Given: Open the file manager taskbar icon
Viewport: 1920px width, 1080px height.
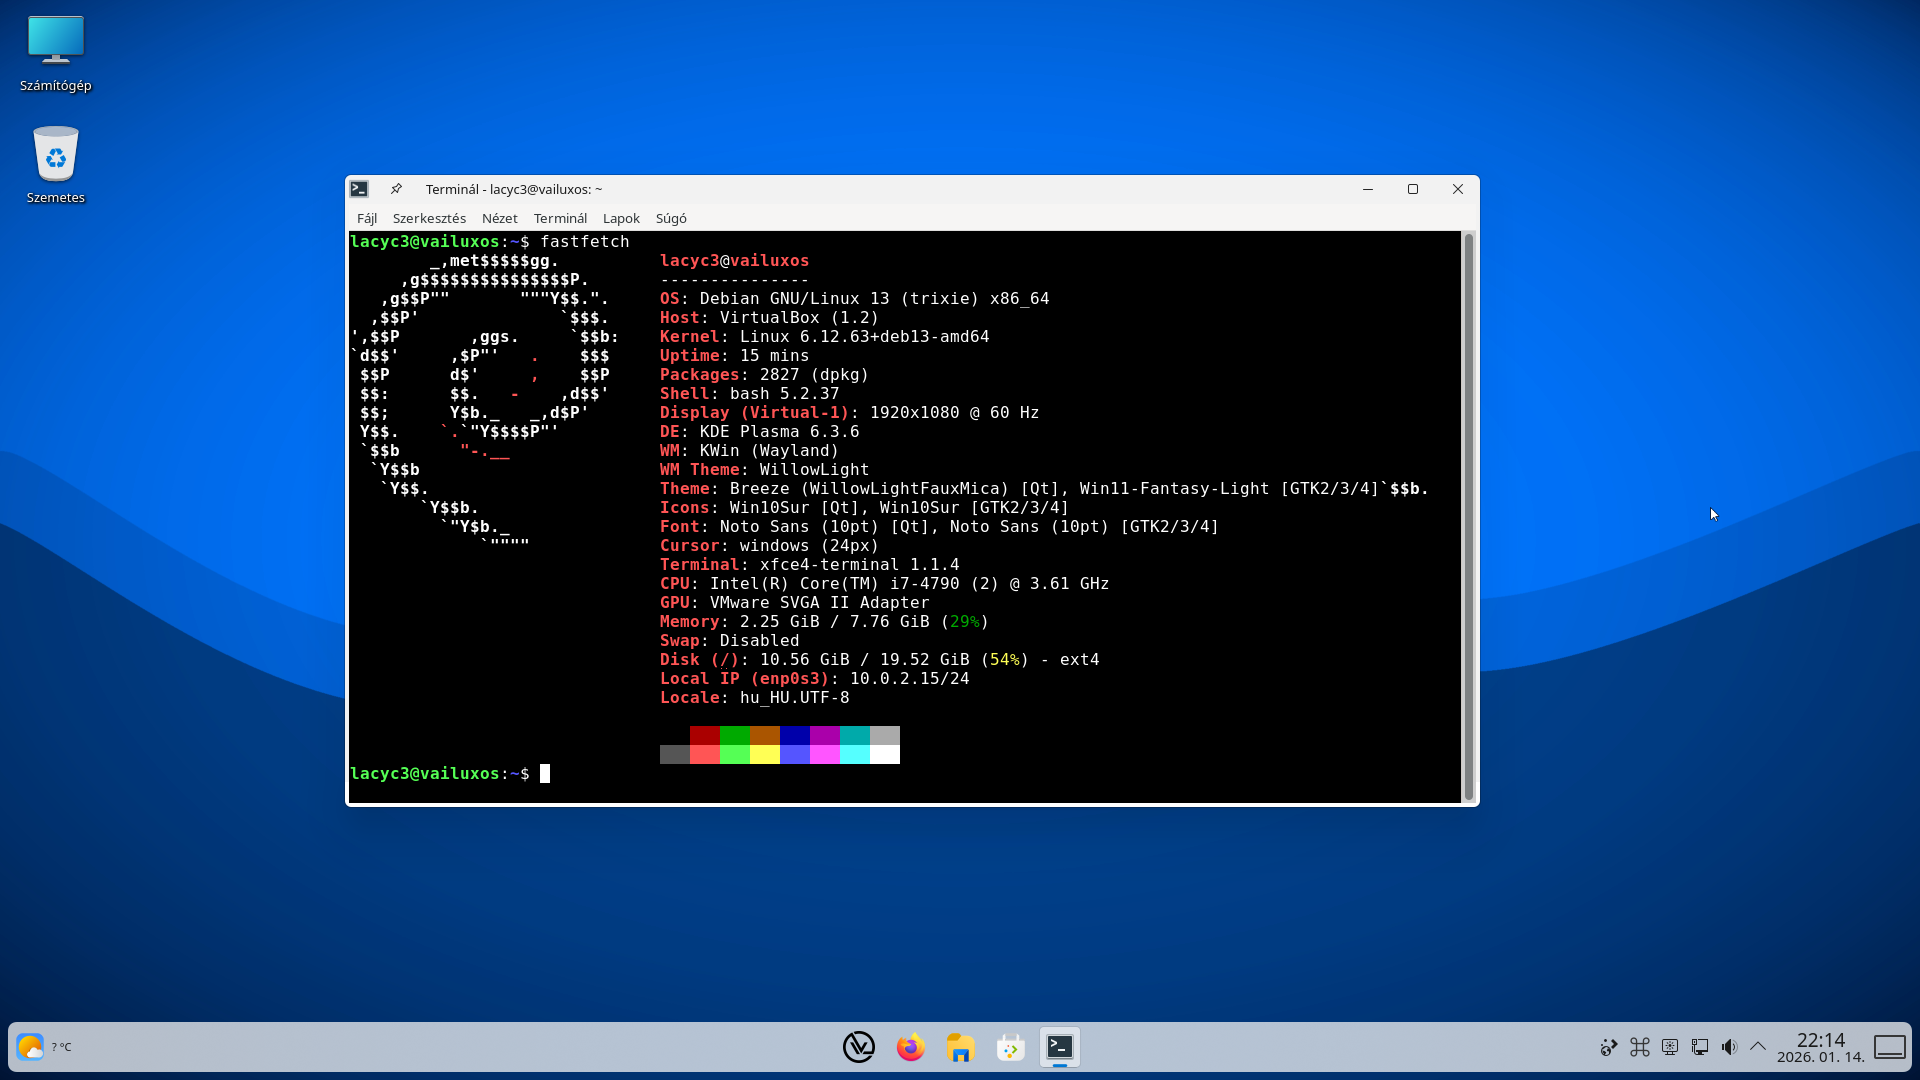Looking at the screenshot, I should click(960, 1047).
